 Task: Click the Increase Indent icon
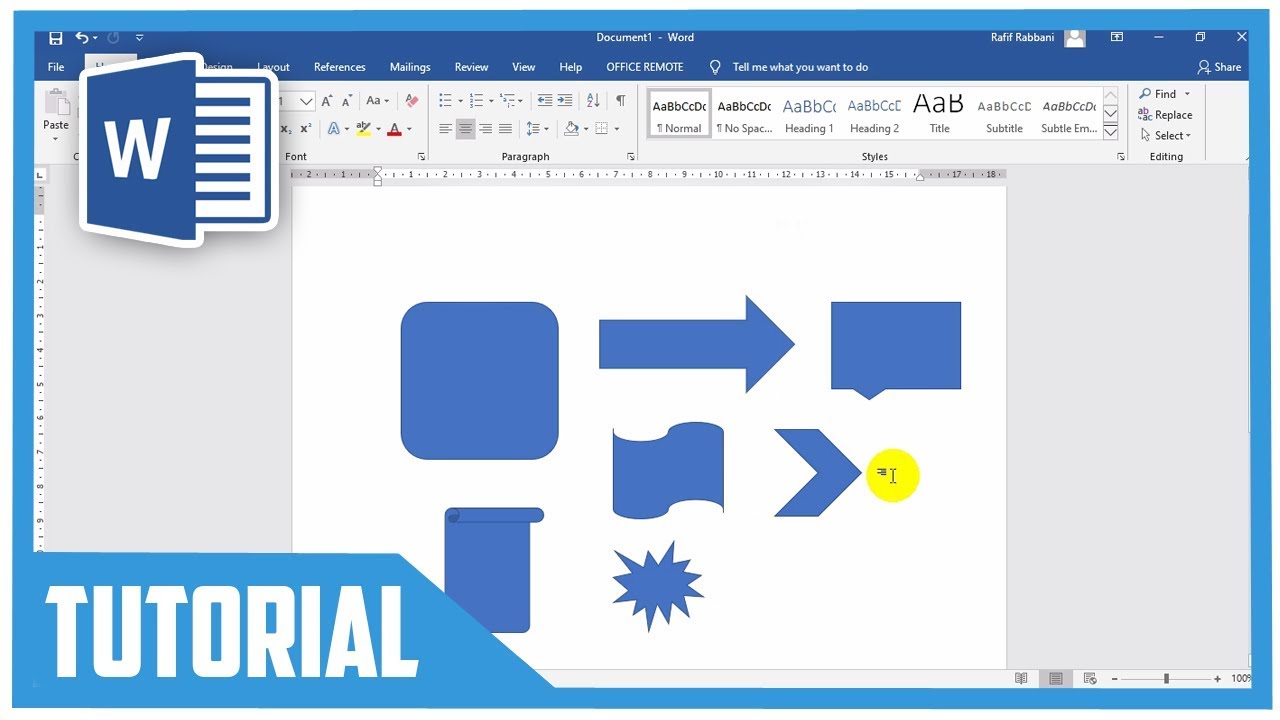click(566, 100)
